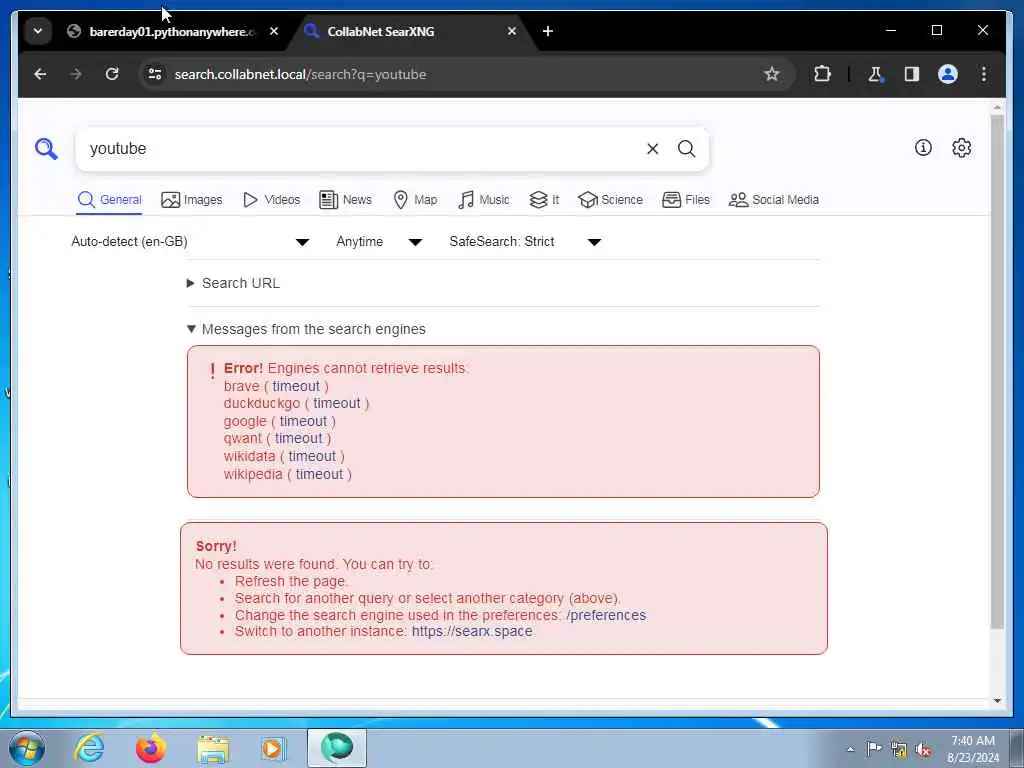Click the google timeout link
Screen dimensions: 1024x768
tap(303, 421)
